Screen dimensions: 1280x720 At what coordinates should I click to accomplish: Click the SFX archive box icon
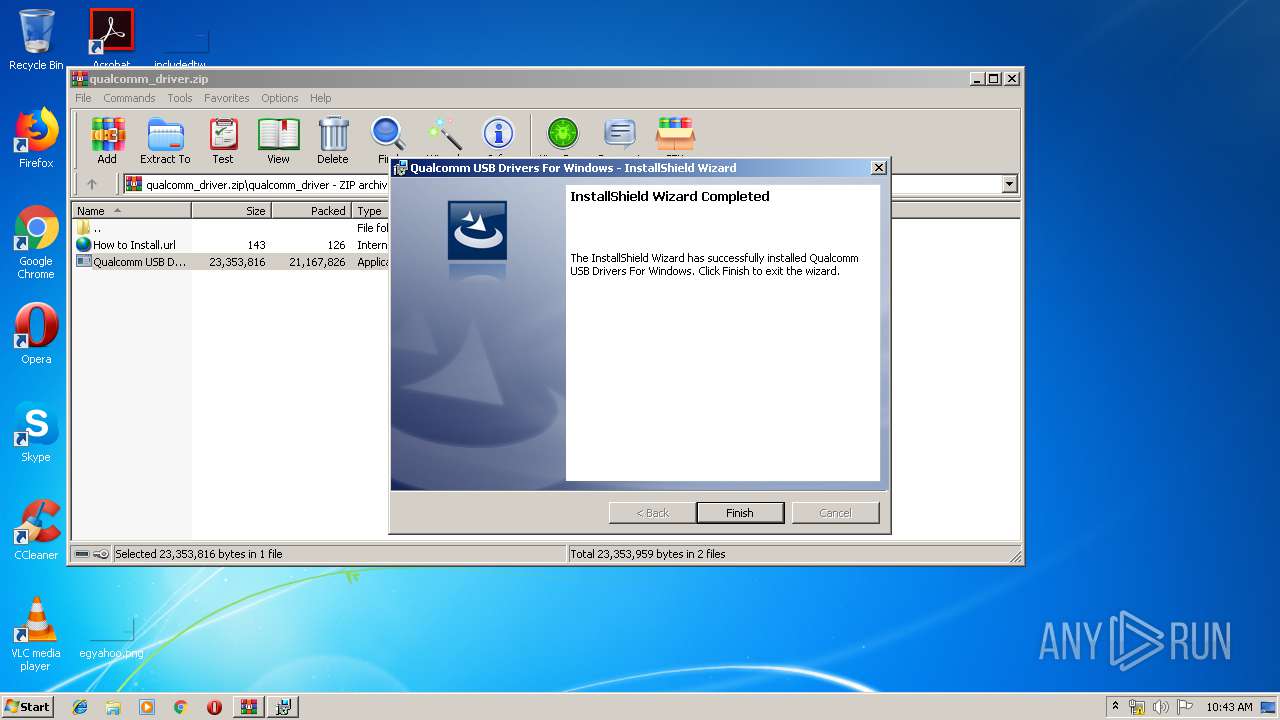[x=675, y=136]
